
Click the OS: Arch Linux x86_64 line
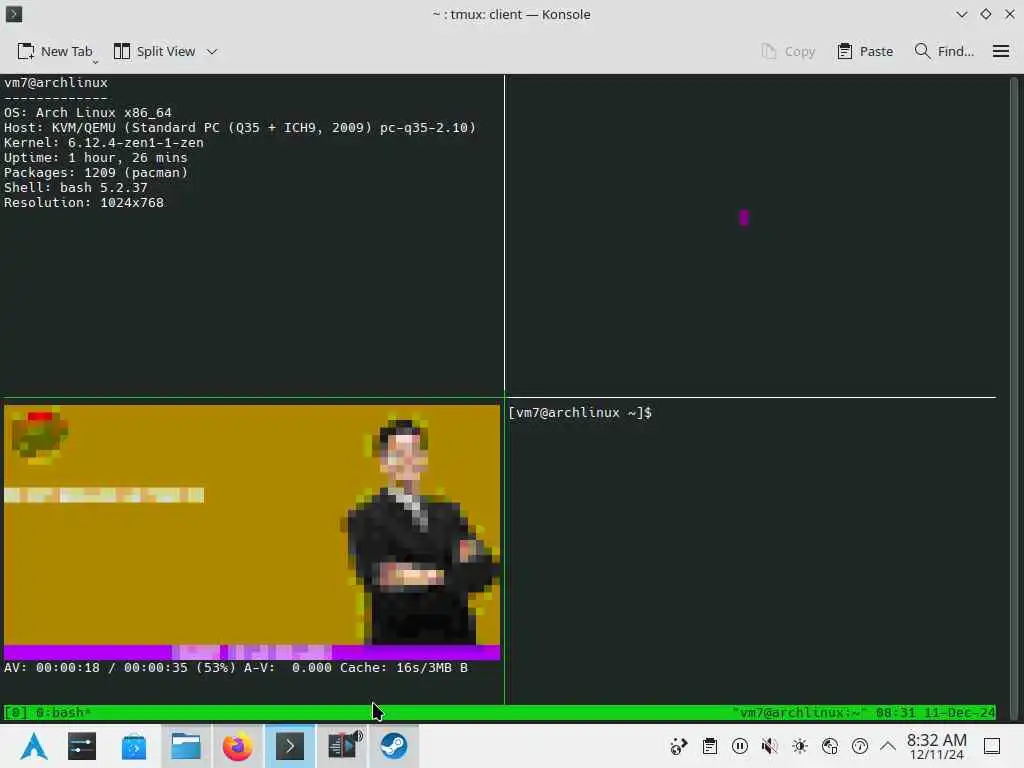[x=88, y=112]
